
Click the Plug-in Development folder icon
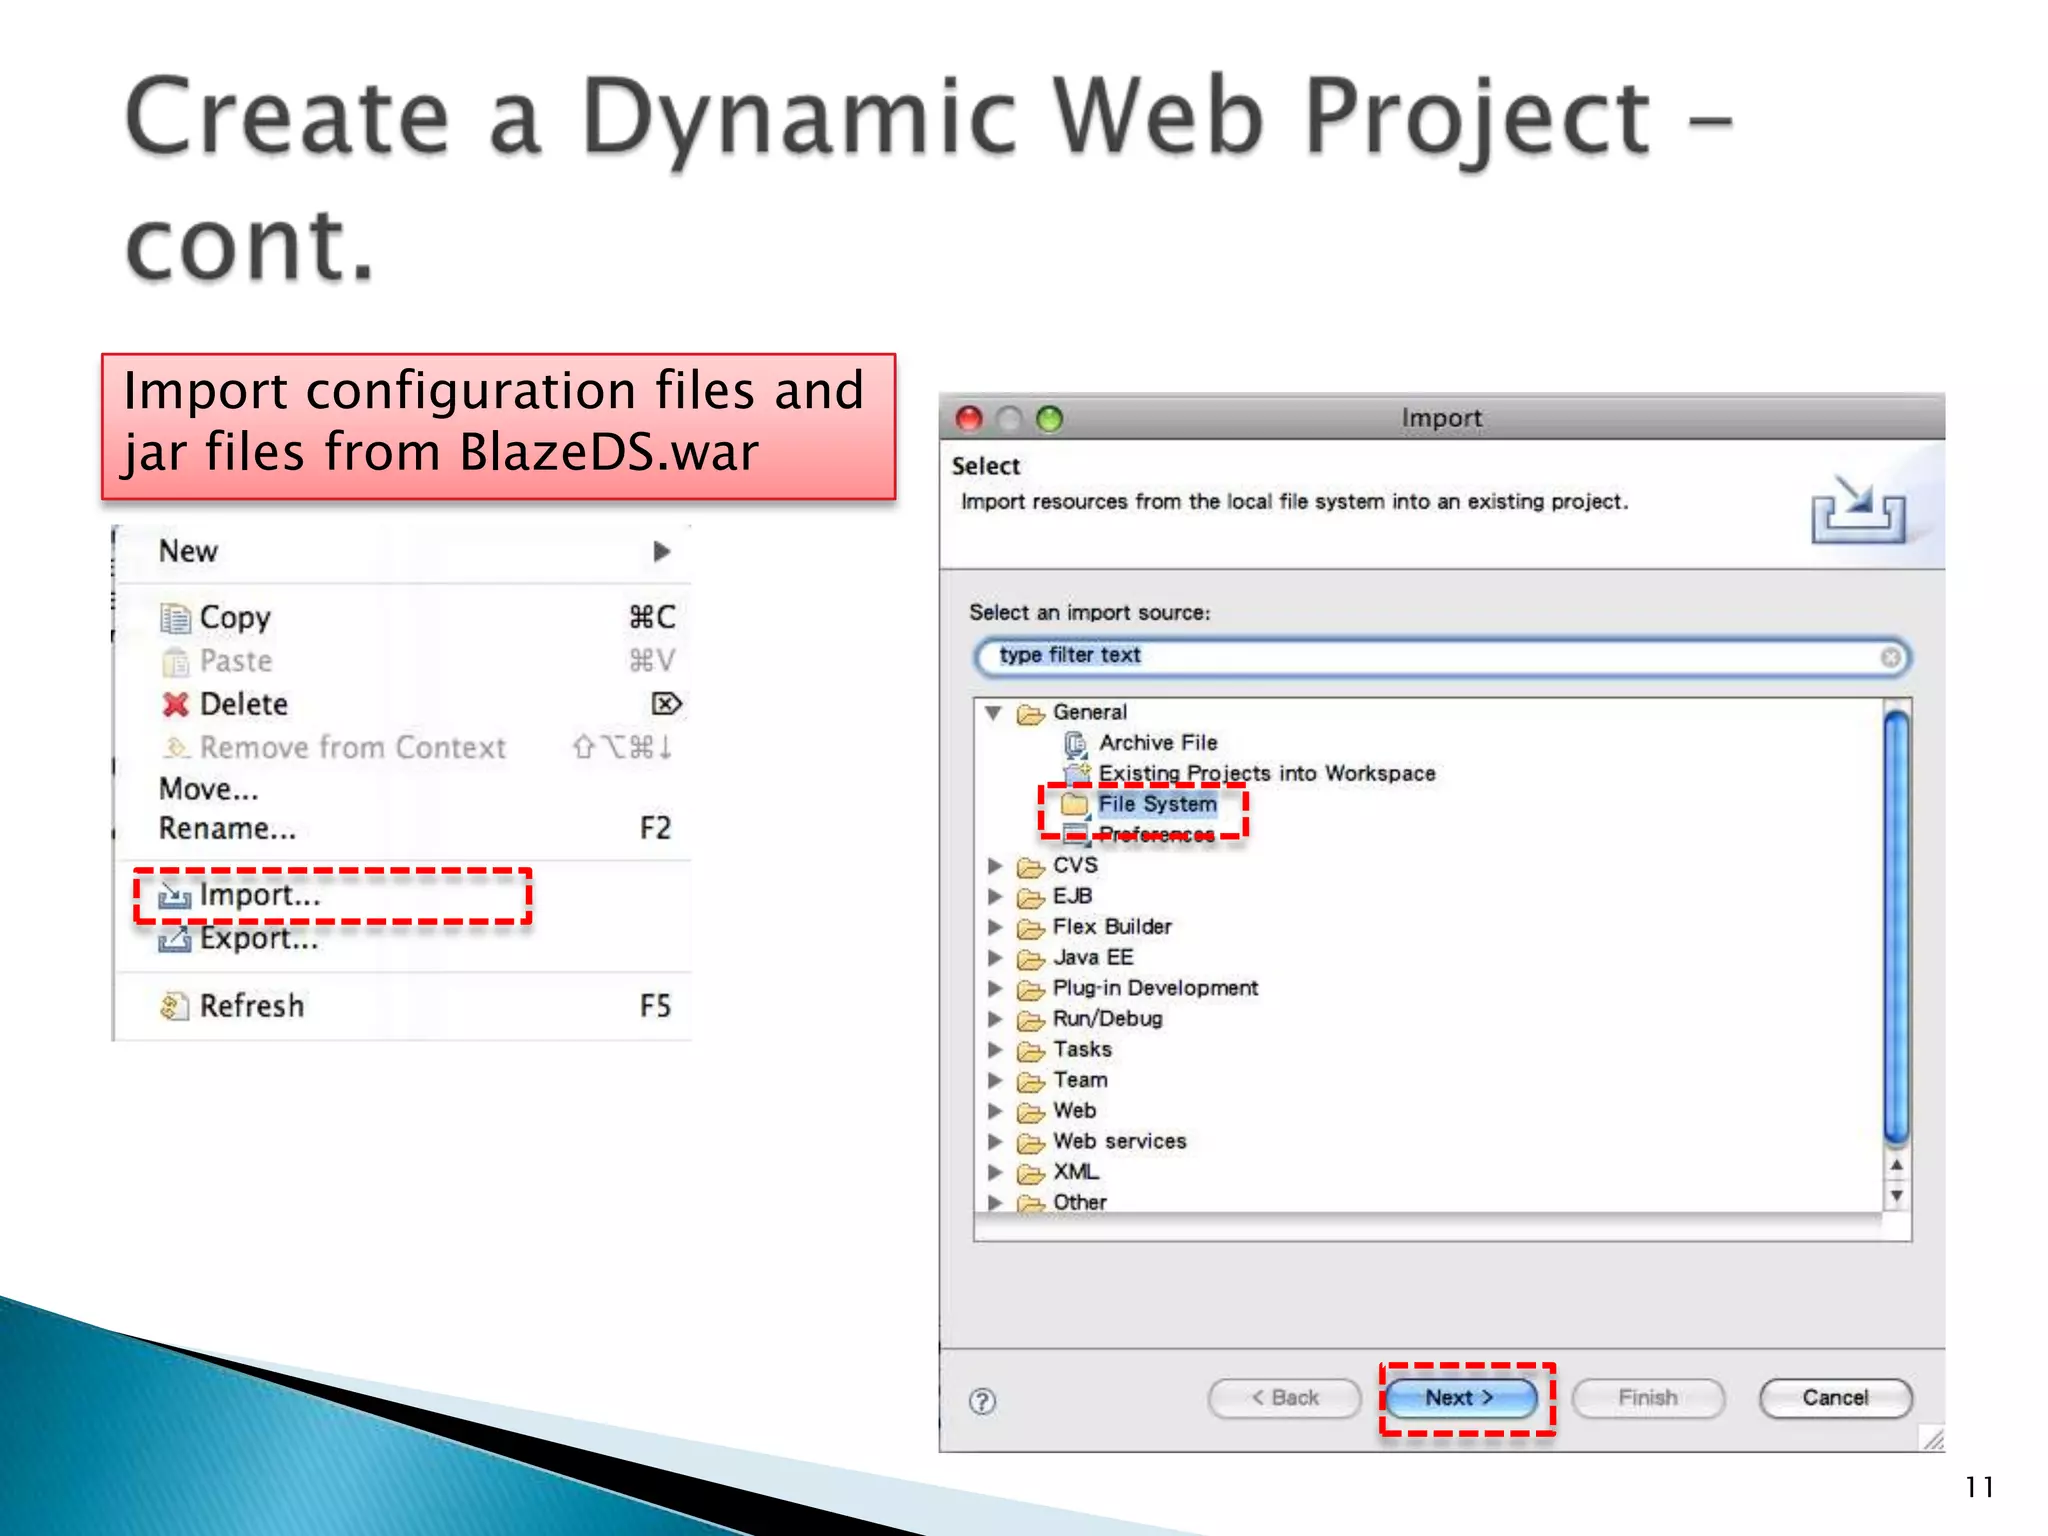[x=1030, y=989]
